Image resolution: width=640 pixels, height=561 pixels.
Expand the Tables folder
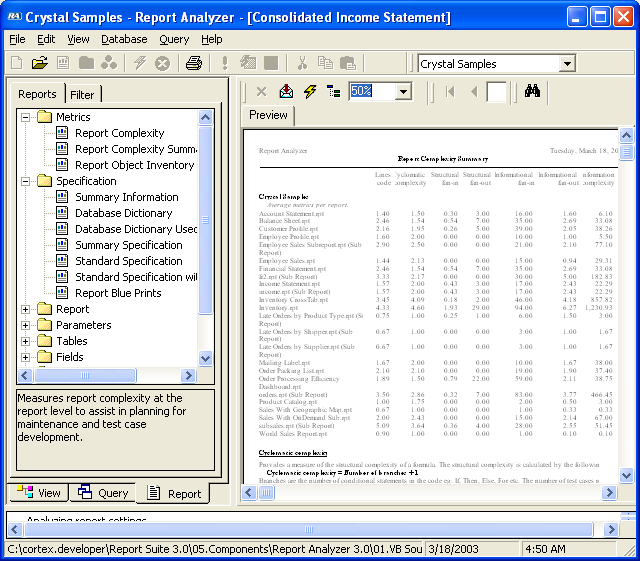(x=25, y=341)
